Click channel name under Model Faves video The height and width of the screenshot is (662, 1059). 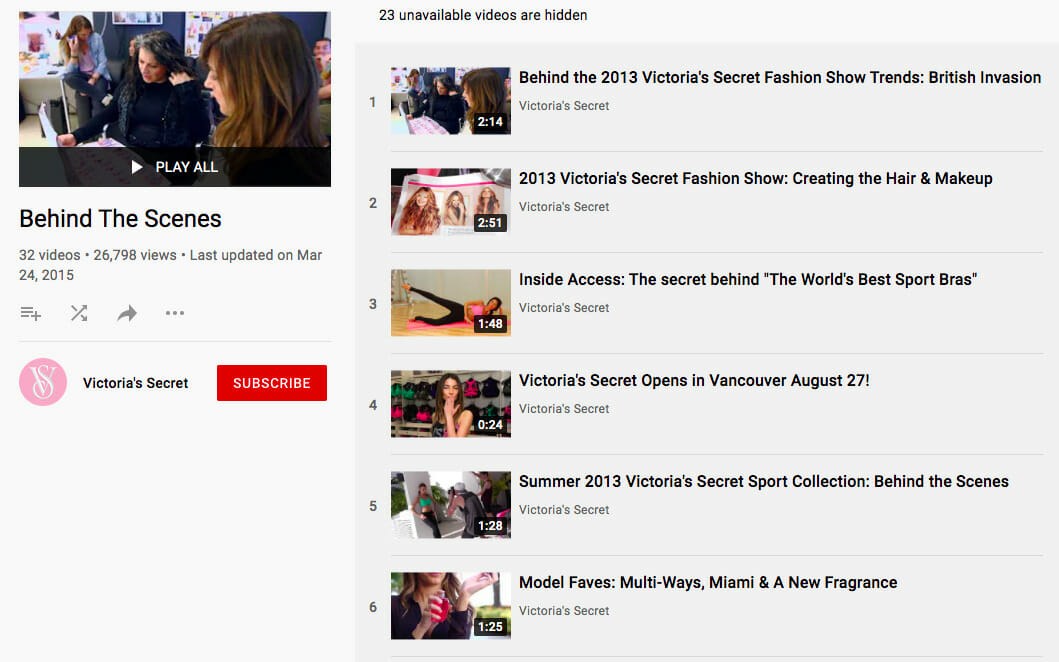point(564,611)
